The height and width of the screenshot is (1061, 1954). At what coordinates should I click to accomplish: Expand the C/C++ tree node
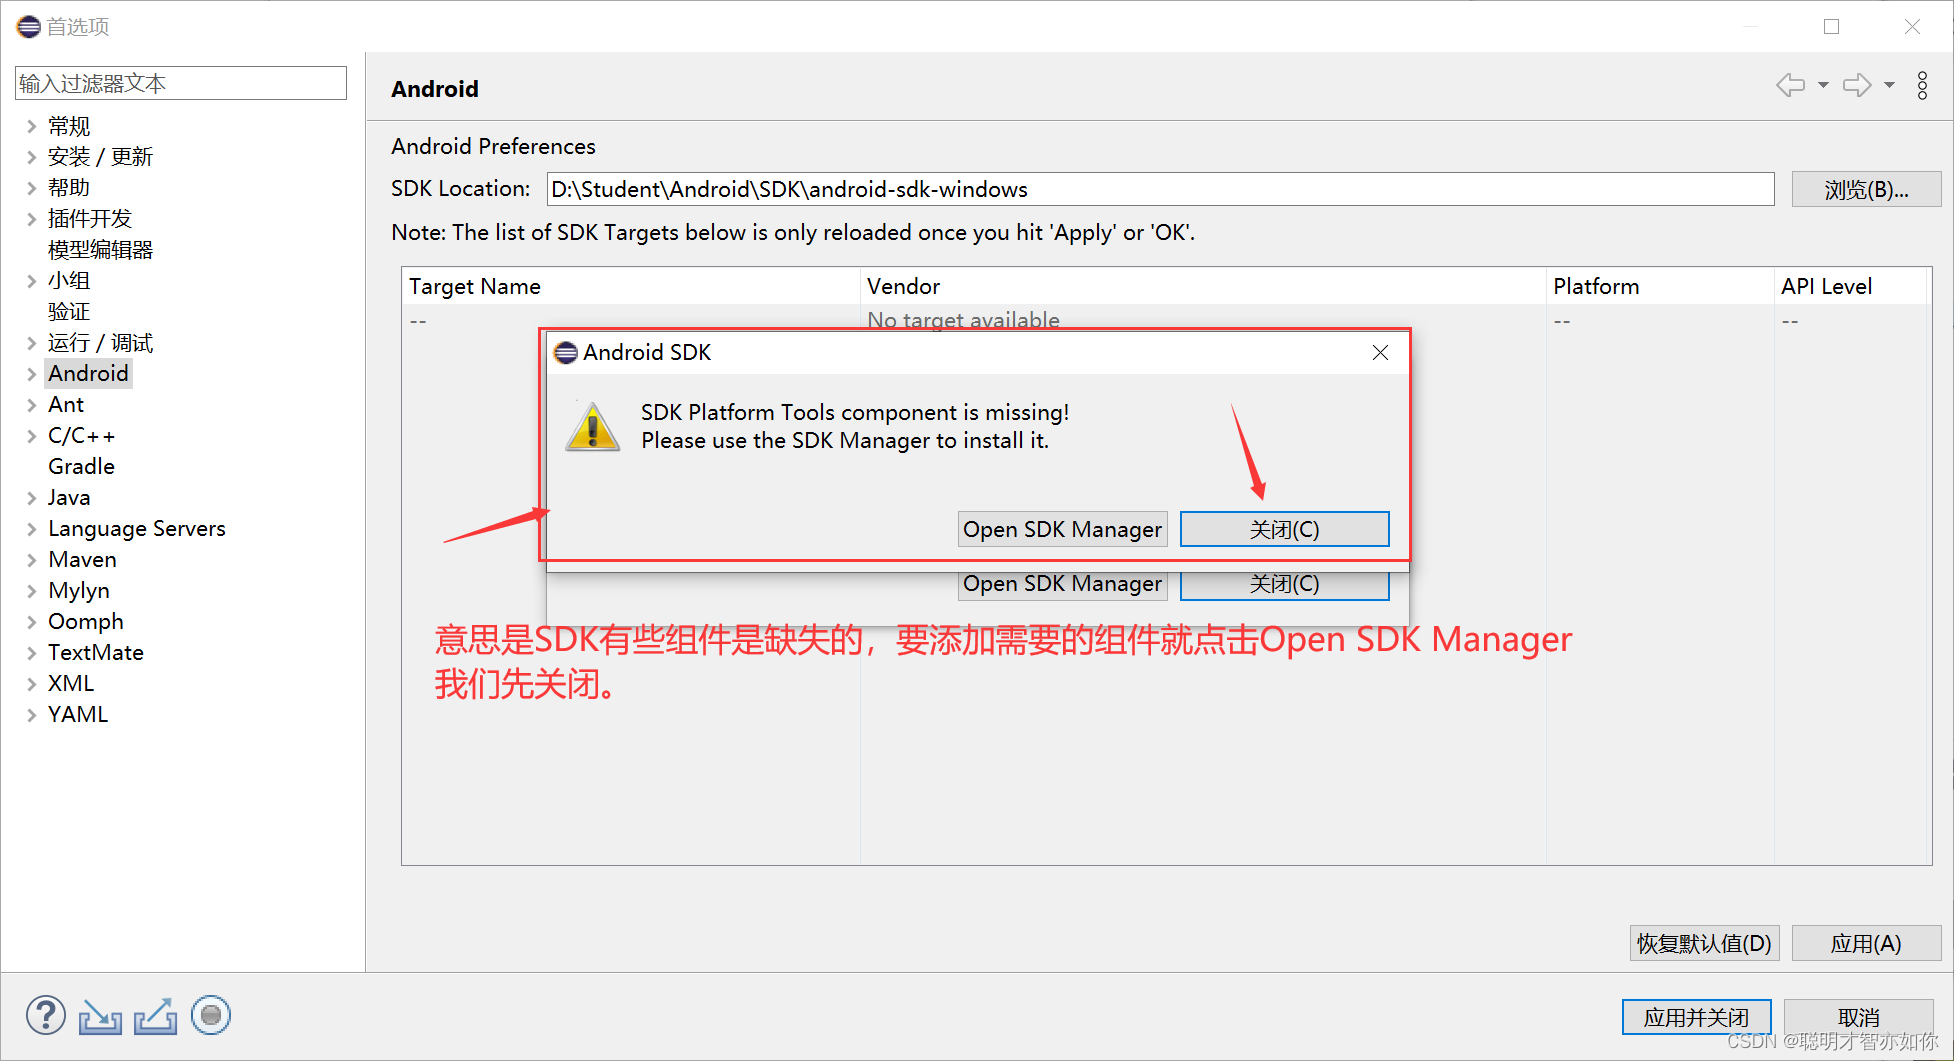tap(31, 436)
